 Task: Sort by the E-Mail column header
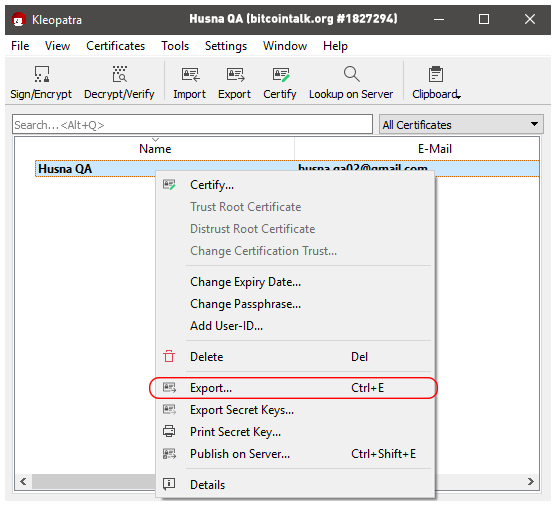[435, 149]
